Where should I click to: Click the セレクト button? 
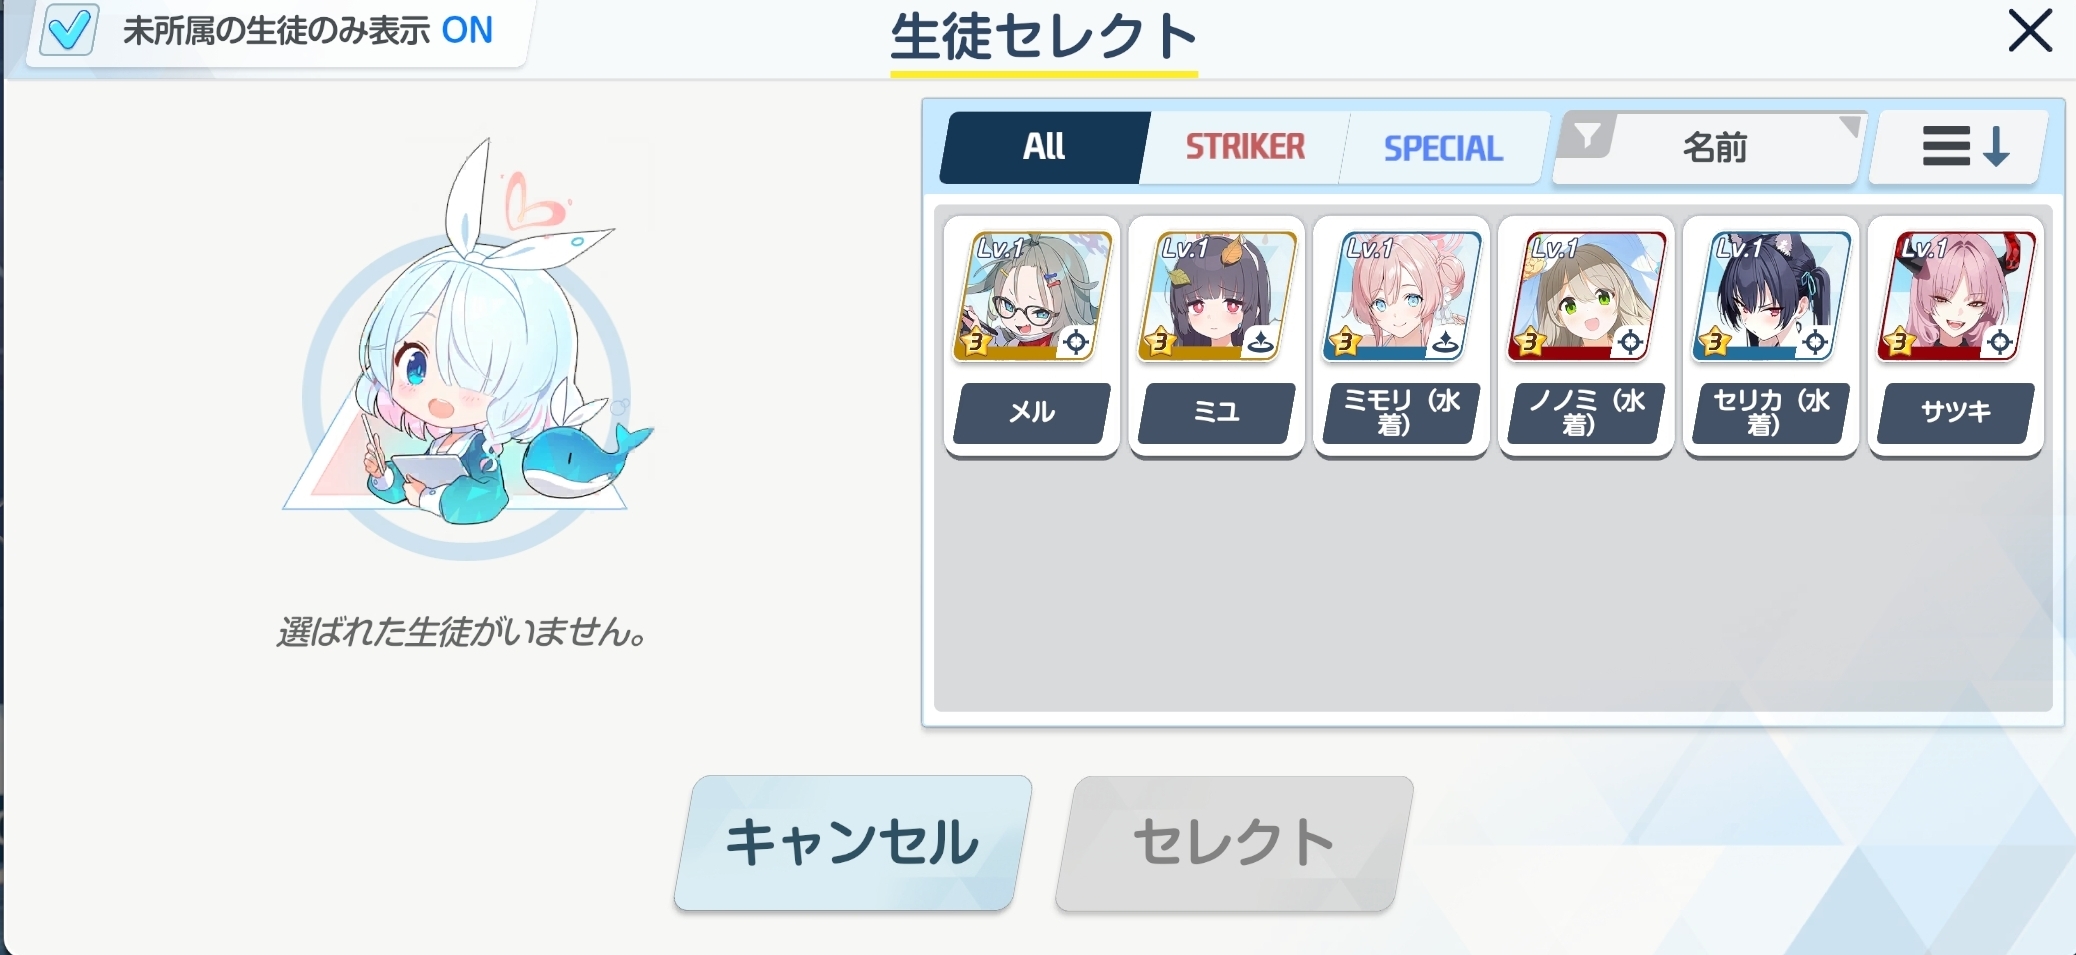(x=1234, y=842)
